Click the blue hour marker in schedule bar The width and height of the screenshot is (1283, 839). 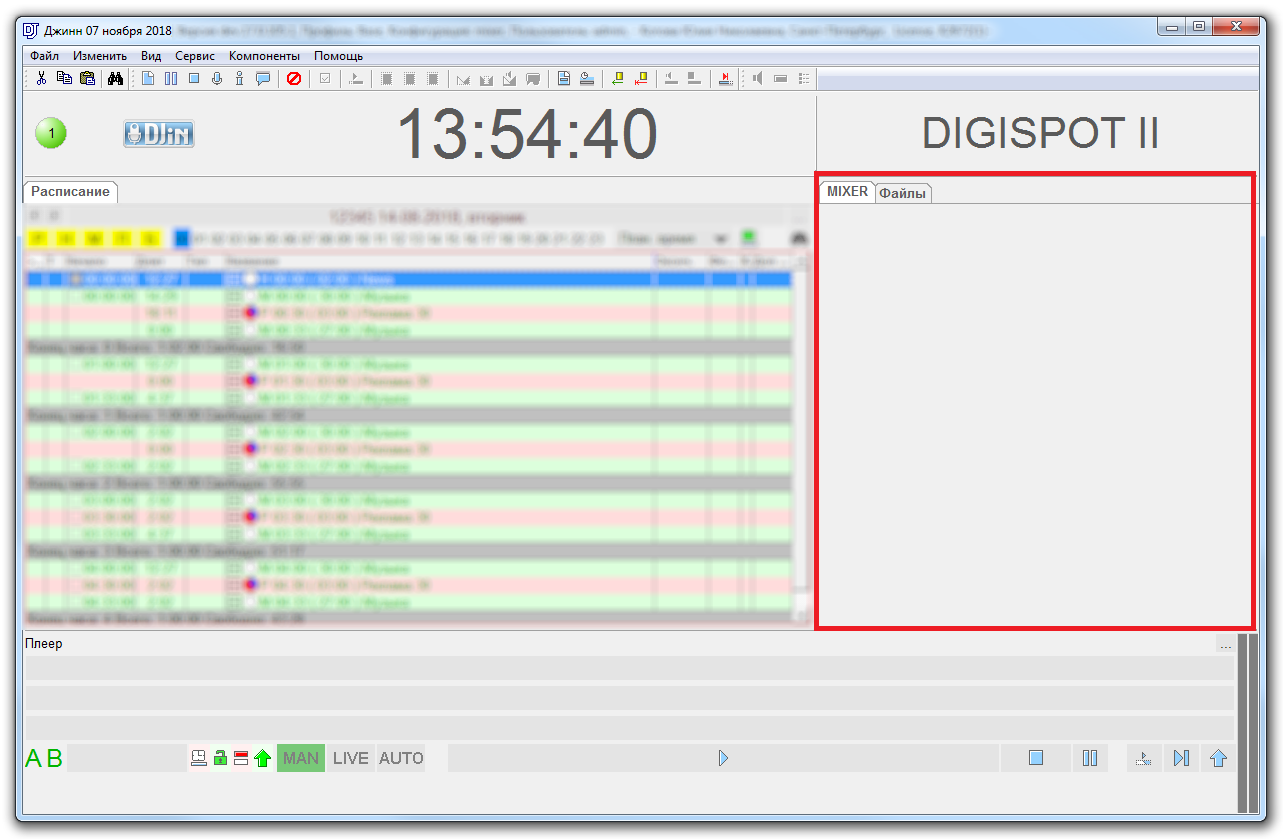181,238
